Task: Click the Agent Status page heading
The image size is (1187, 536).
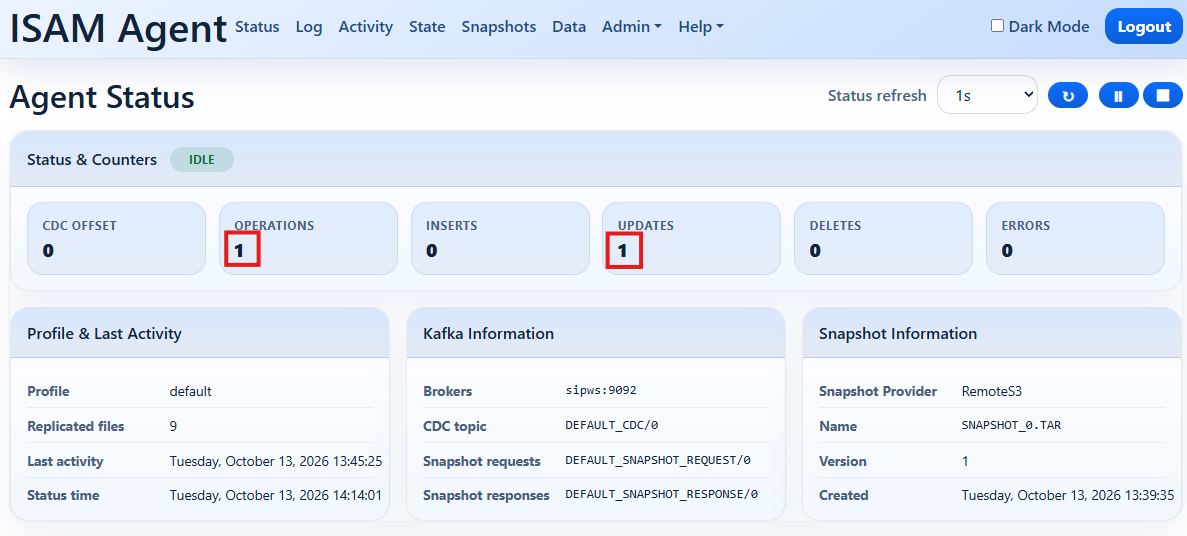Action: tap(102, 98)
